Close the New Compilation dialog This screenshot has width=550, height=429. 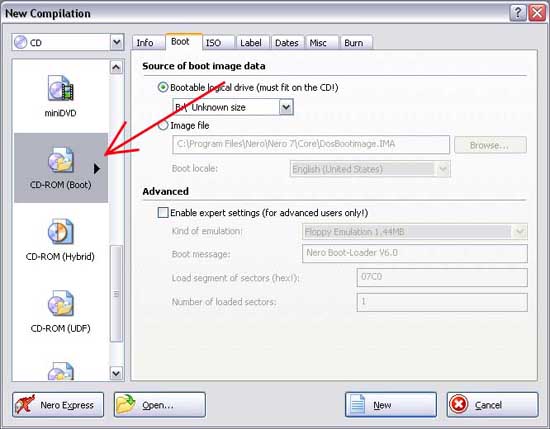(x=537, y=13)
